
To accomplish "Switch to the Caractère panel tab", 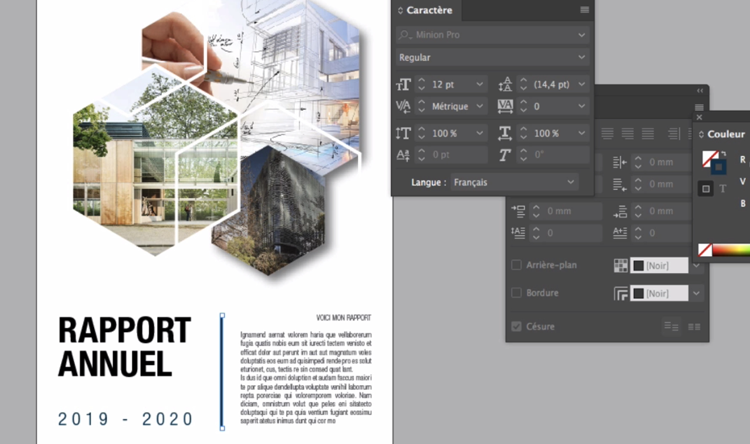I will coord(429,10).
